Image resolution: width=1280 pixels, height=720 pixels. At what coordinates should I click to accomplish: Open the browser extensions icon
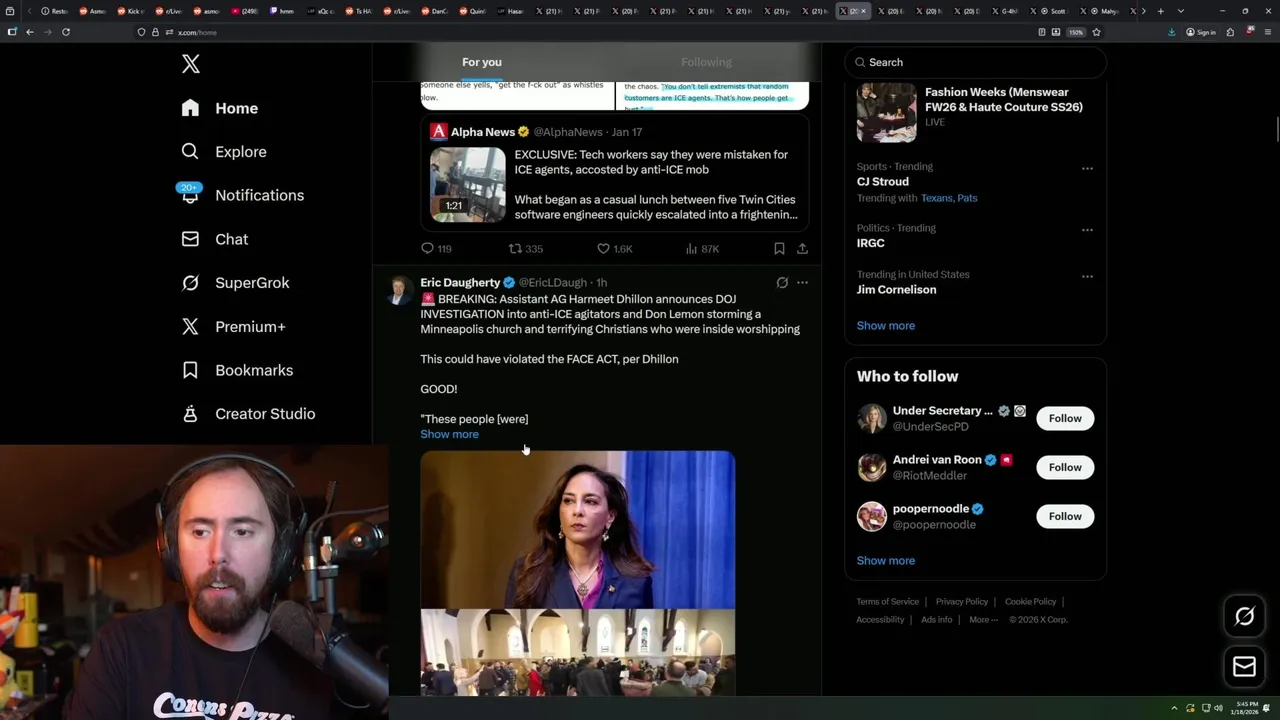coord(1230,32)
